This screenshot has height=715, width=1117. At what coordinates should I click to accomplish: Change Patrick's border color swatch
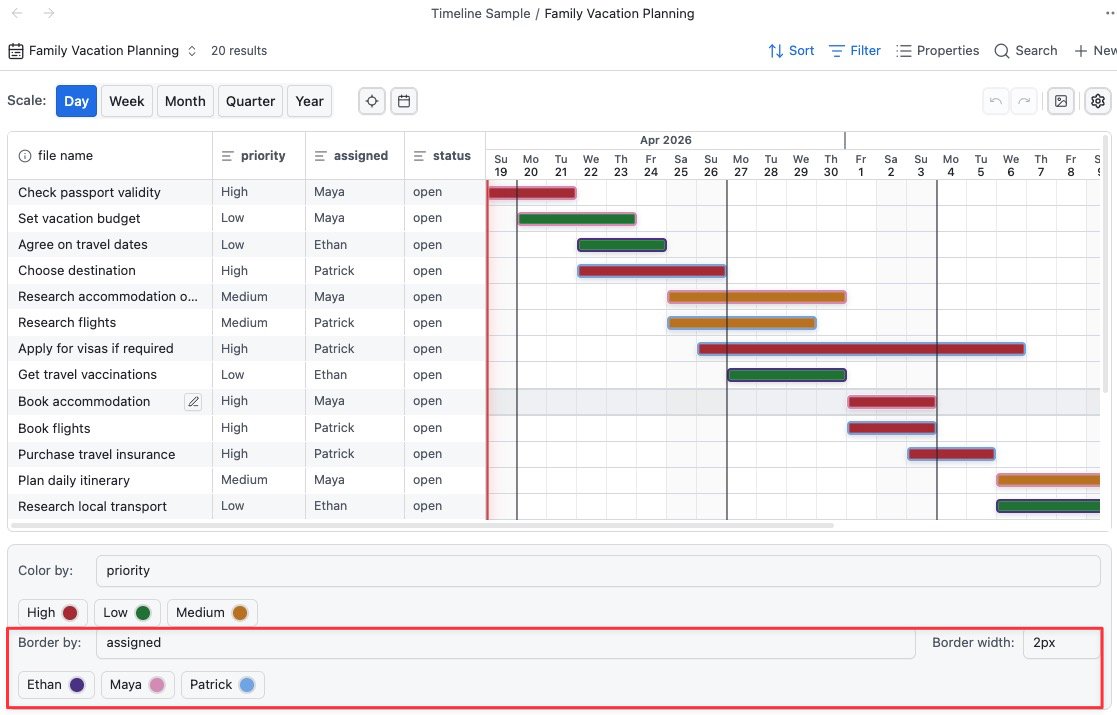[247, 685]
